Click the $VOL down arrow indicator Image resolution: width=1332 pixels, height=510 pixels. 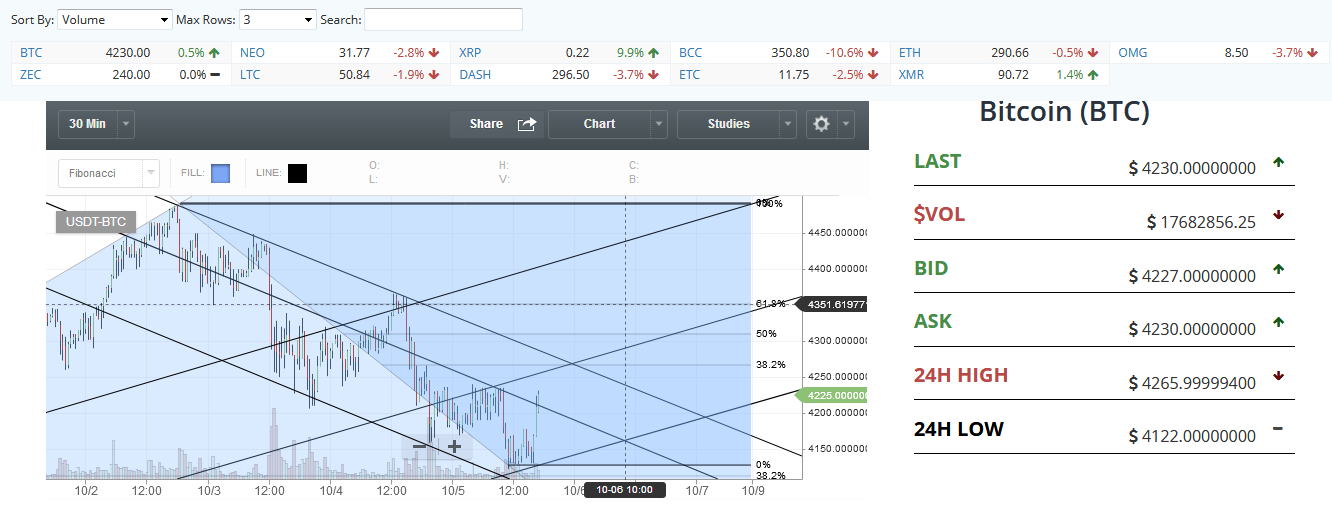click(1278, 215)
